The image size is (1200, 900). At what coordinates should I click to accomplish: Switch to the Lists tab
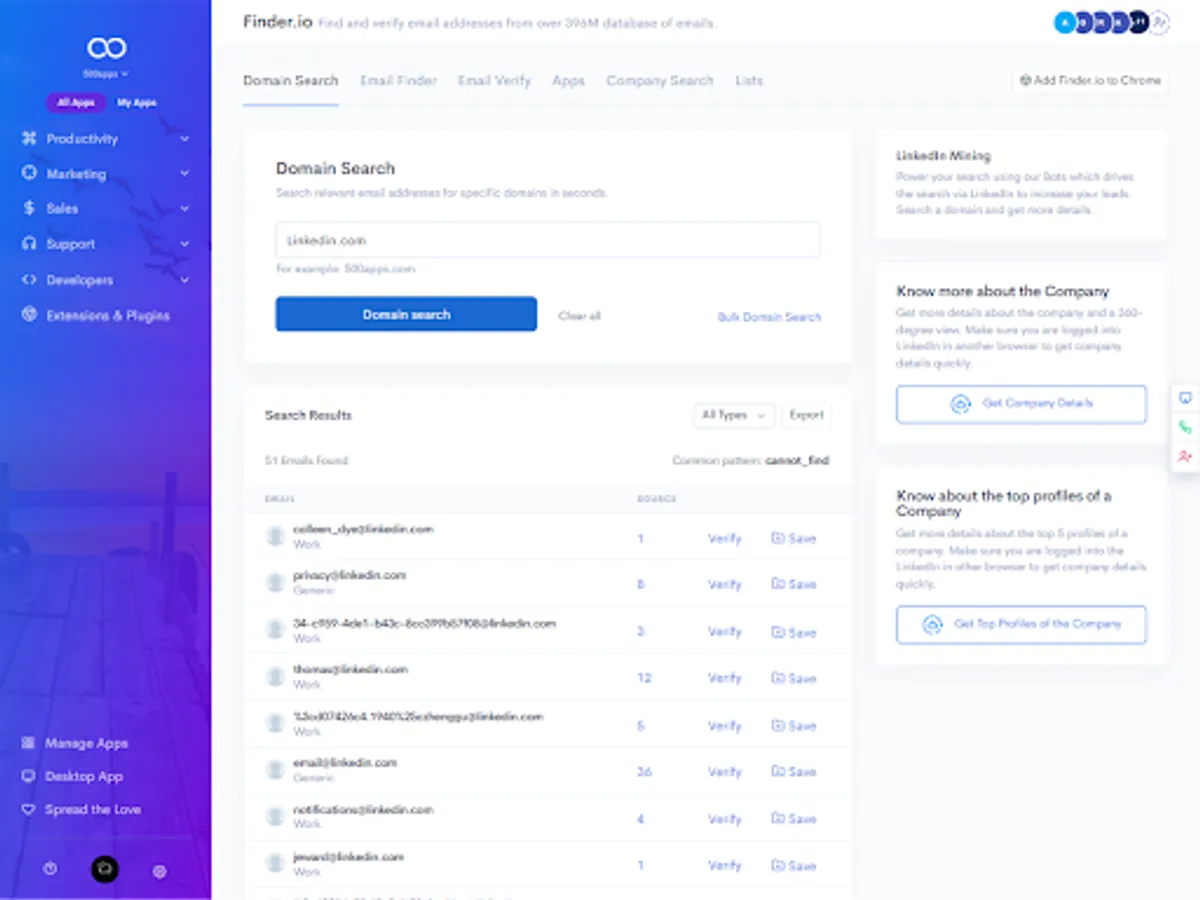[749, 81]
